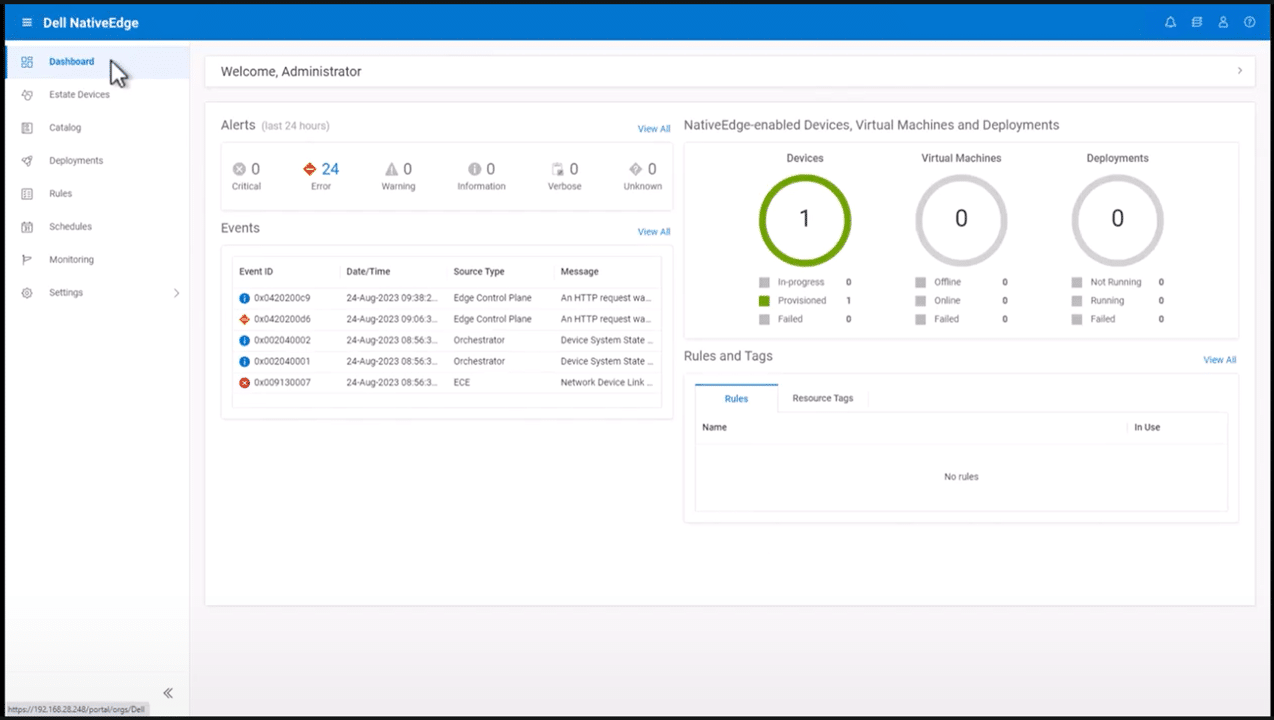Switch to the Rules tab
Screen dimensions: 1274x720
(736, 398)
